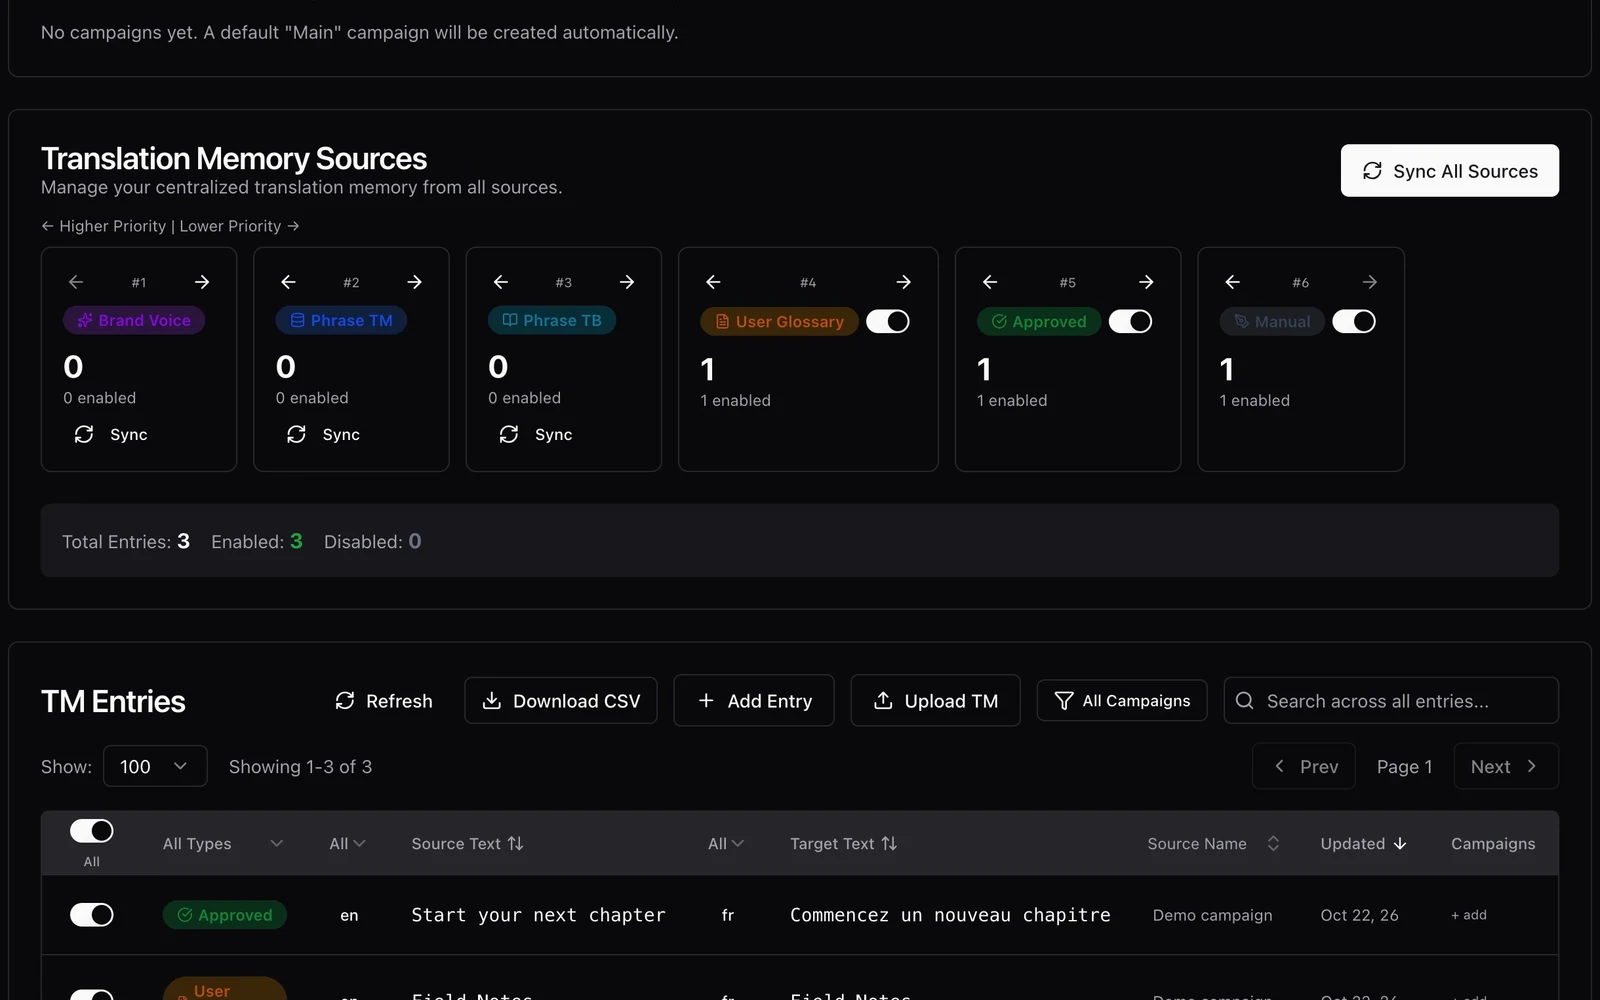The height and width of the screenshot is (1000, 1600).
Task: Download CSV of entries
Action: (561, 701)
